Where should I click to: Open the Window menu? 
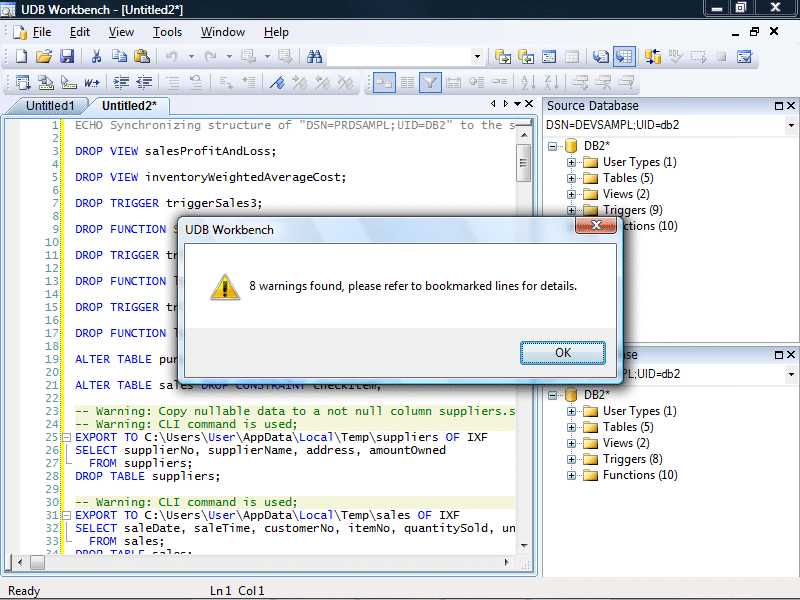click(222, 32)
